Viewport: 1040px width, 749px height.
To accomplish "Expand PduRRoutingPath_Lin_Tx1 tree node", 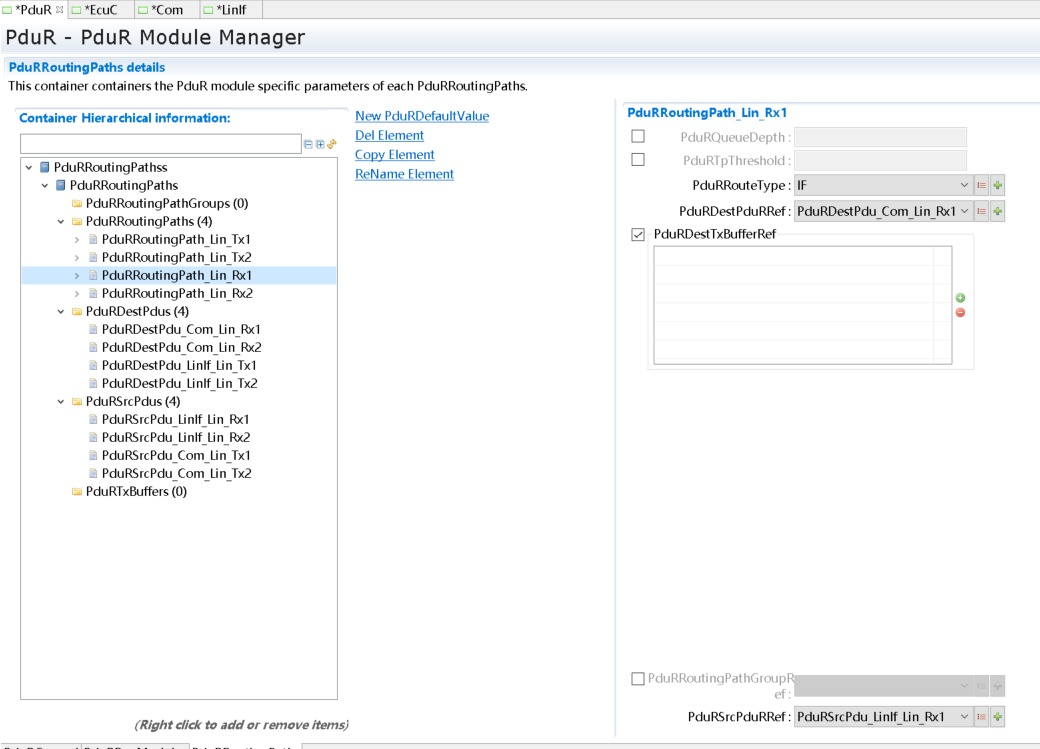I will coord(77,240).
